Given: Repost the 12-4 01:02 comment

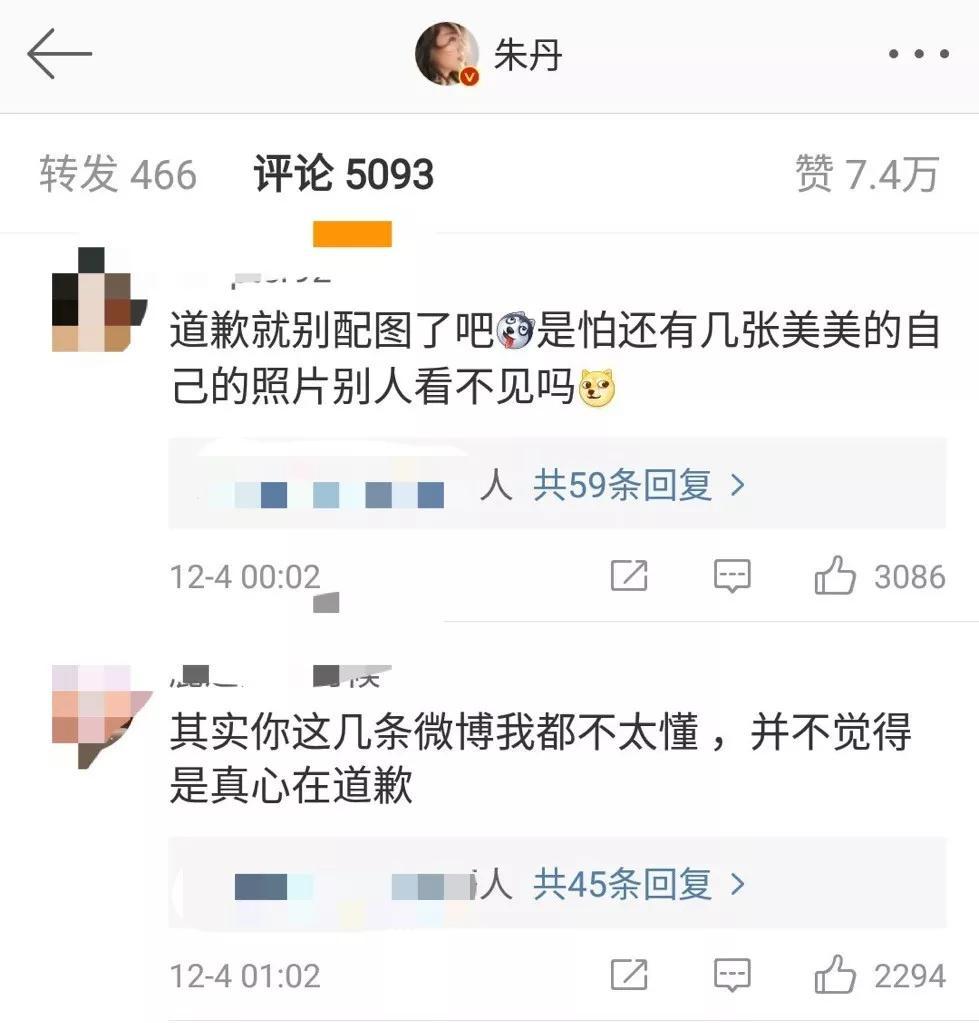Looking at the screenshot, I should point(629,975).
